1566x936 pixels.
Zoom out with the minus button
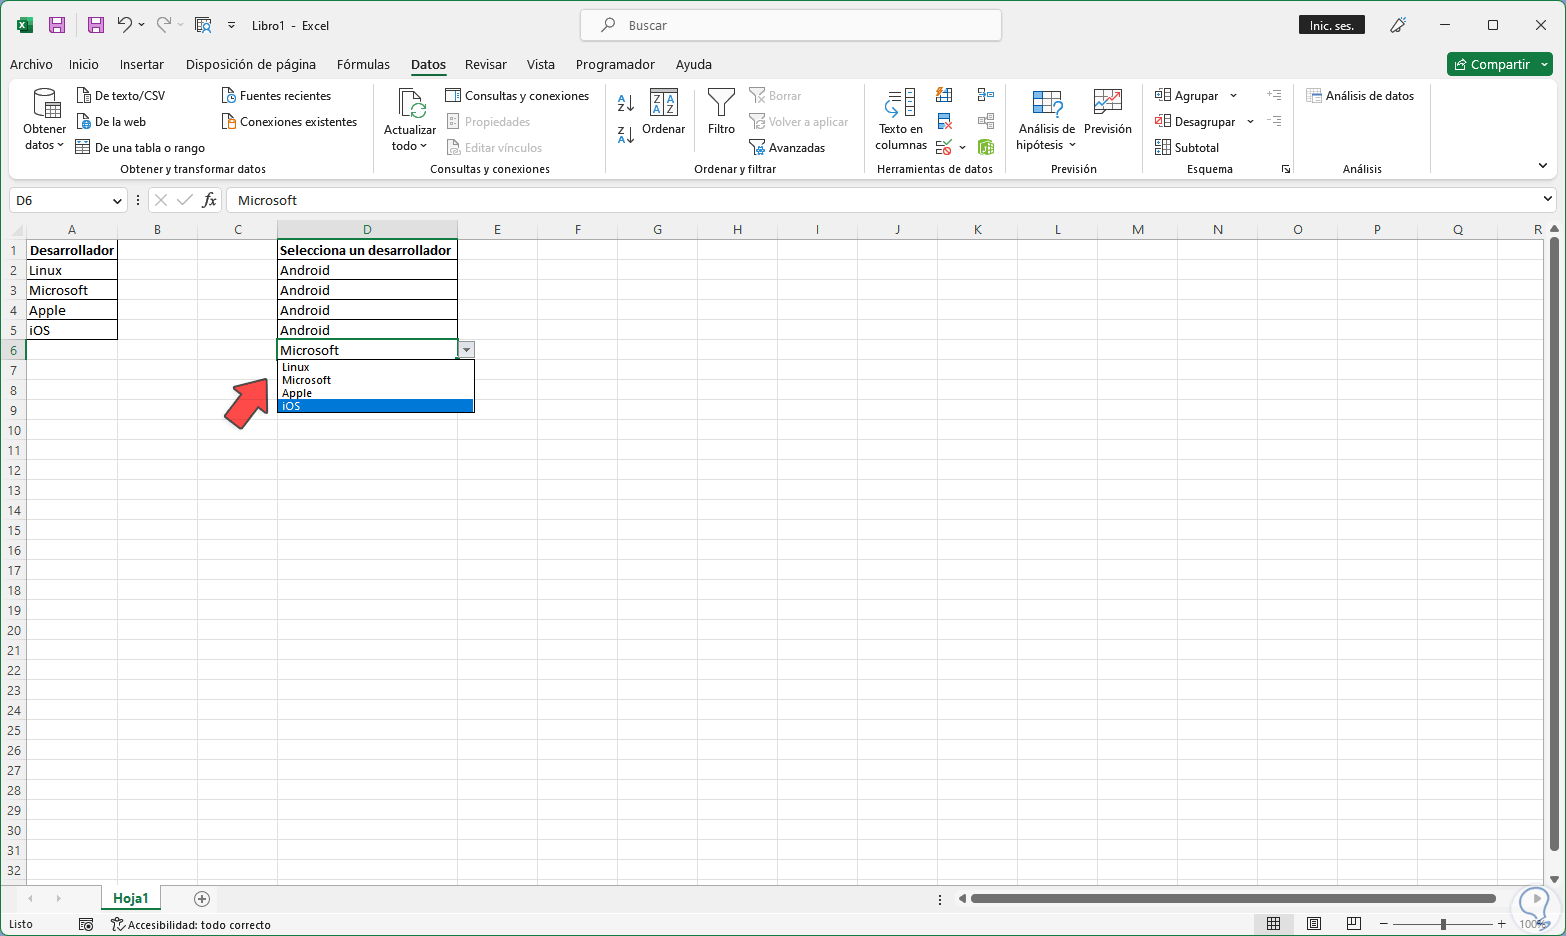tap(1385, 924)
